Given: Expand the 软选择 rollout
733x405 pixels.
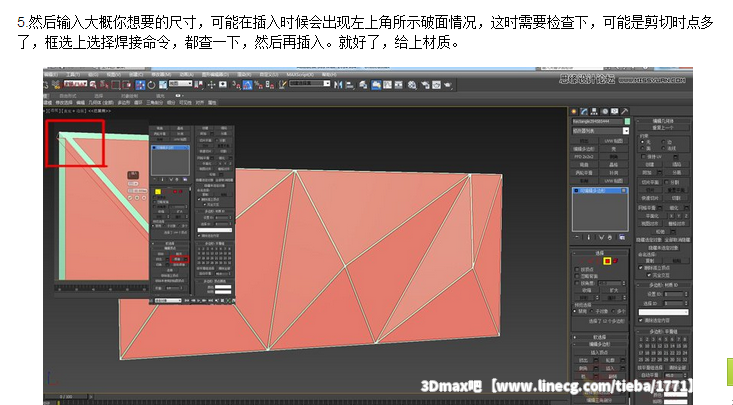Looking at the screenshot, I should pos(600,337).
